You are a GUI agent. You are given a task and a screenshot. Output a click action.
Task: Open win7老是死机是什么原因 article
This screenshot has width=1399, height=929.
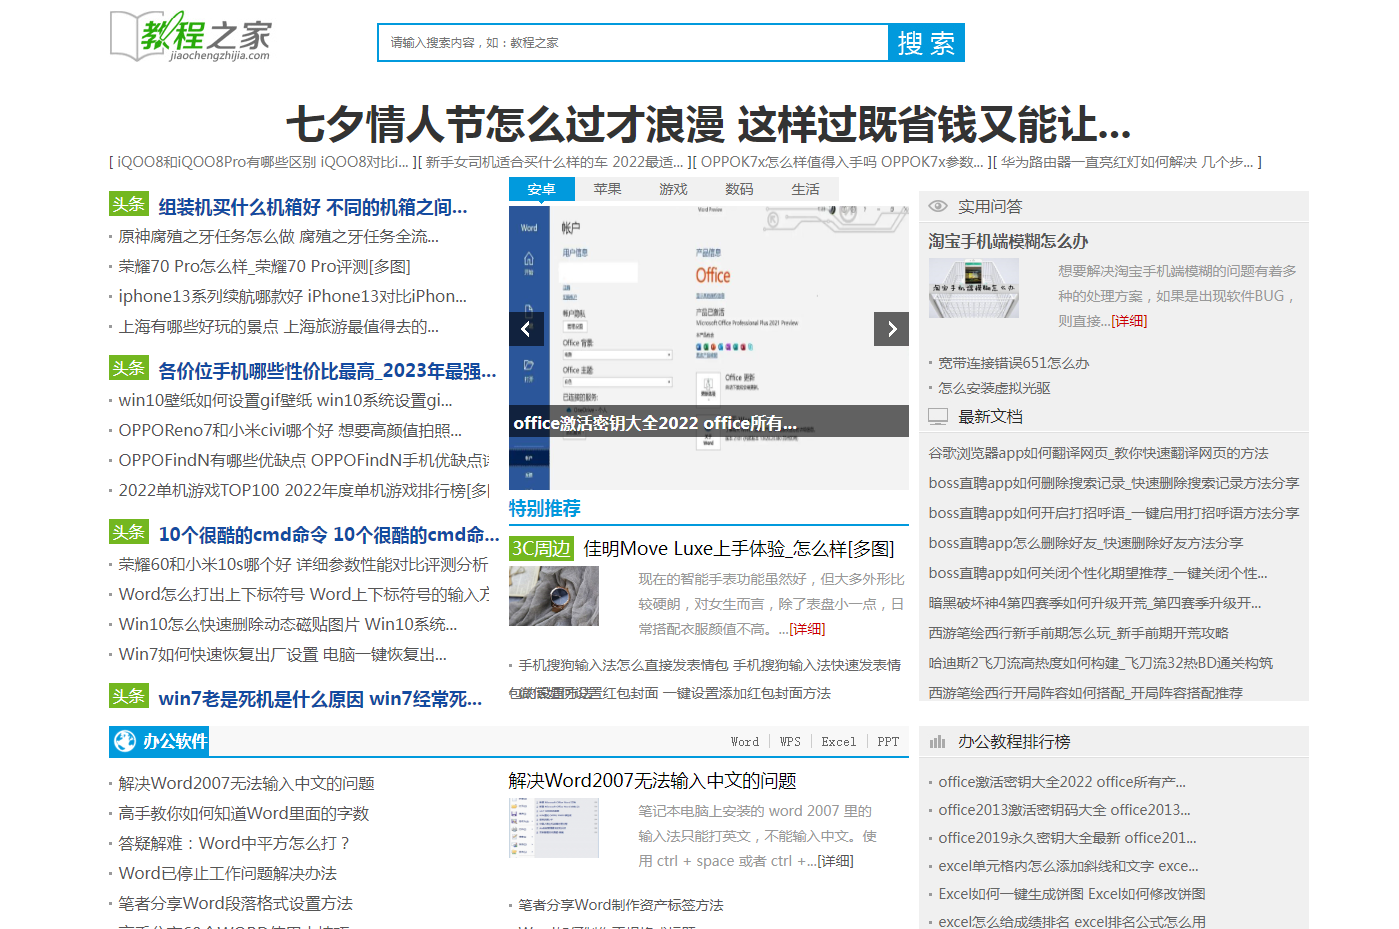320,699
